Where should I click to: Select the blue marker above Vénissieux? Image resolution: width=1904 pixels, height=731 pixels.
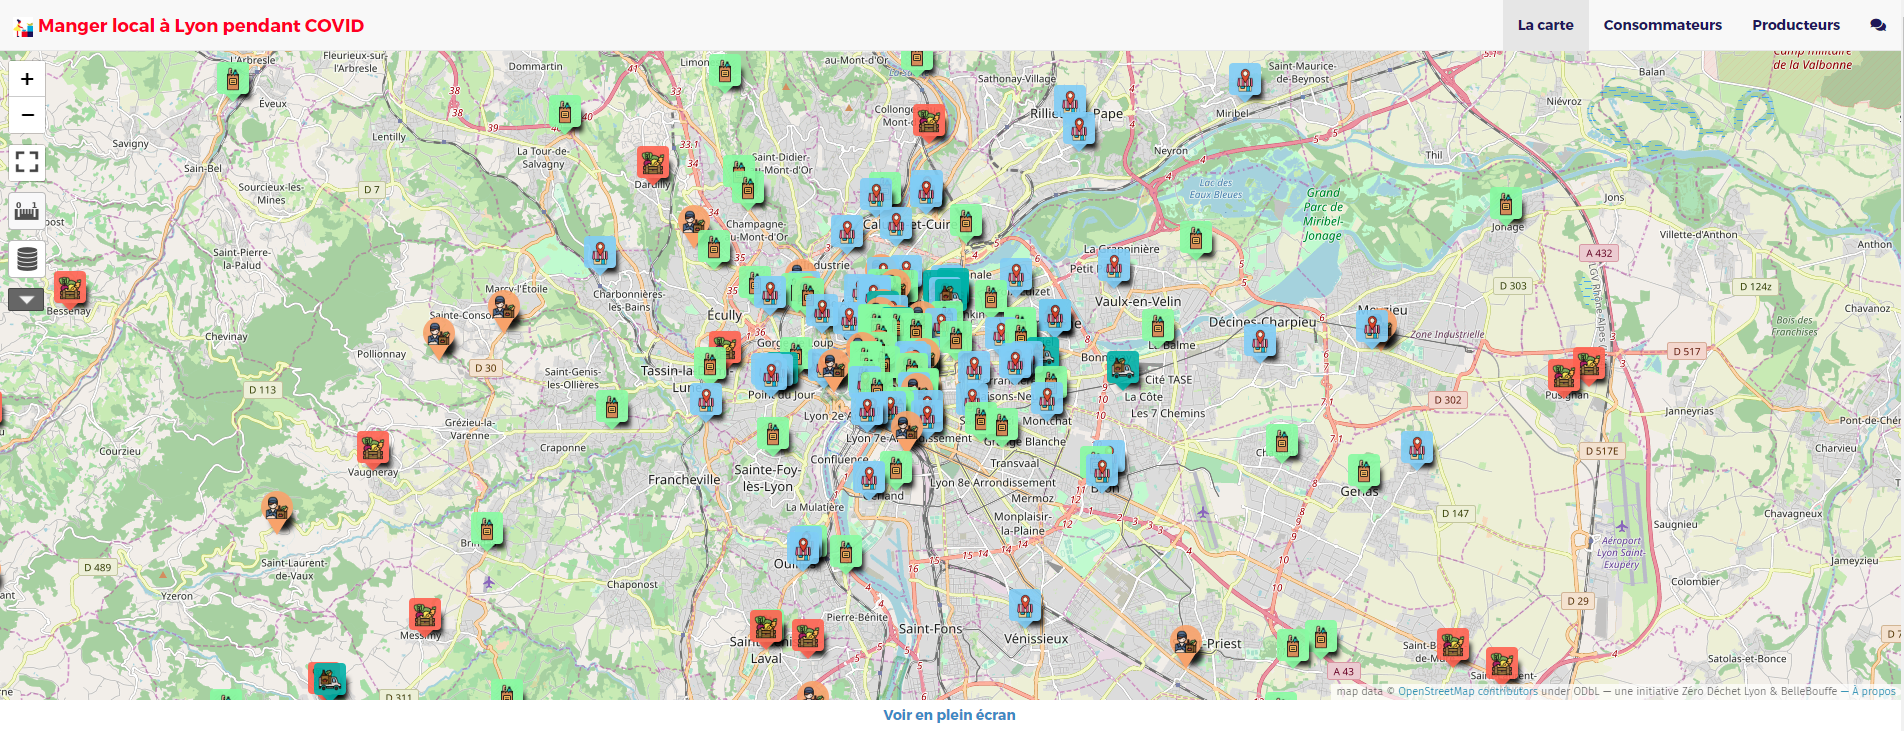pos(1025,605)
